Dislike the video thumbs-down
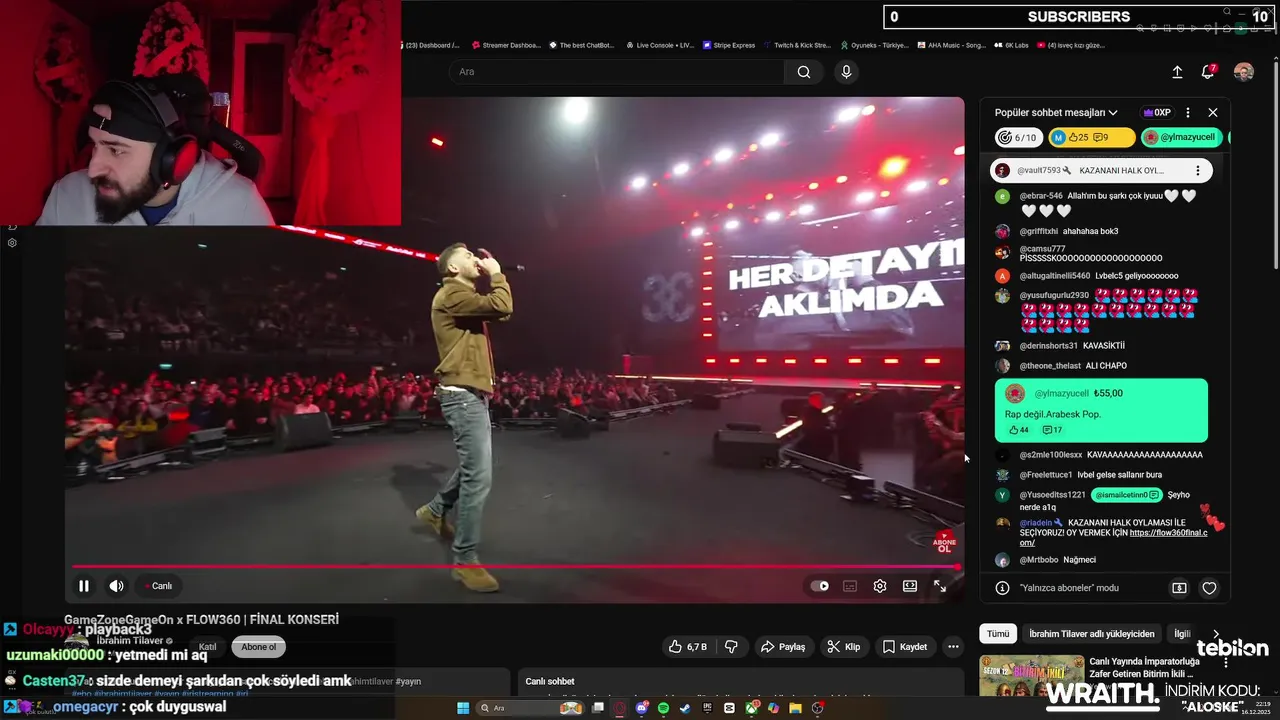The width and height of the screenshot is (1280, 720). pyautogui.click(x=731, y=647)
